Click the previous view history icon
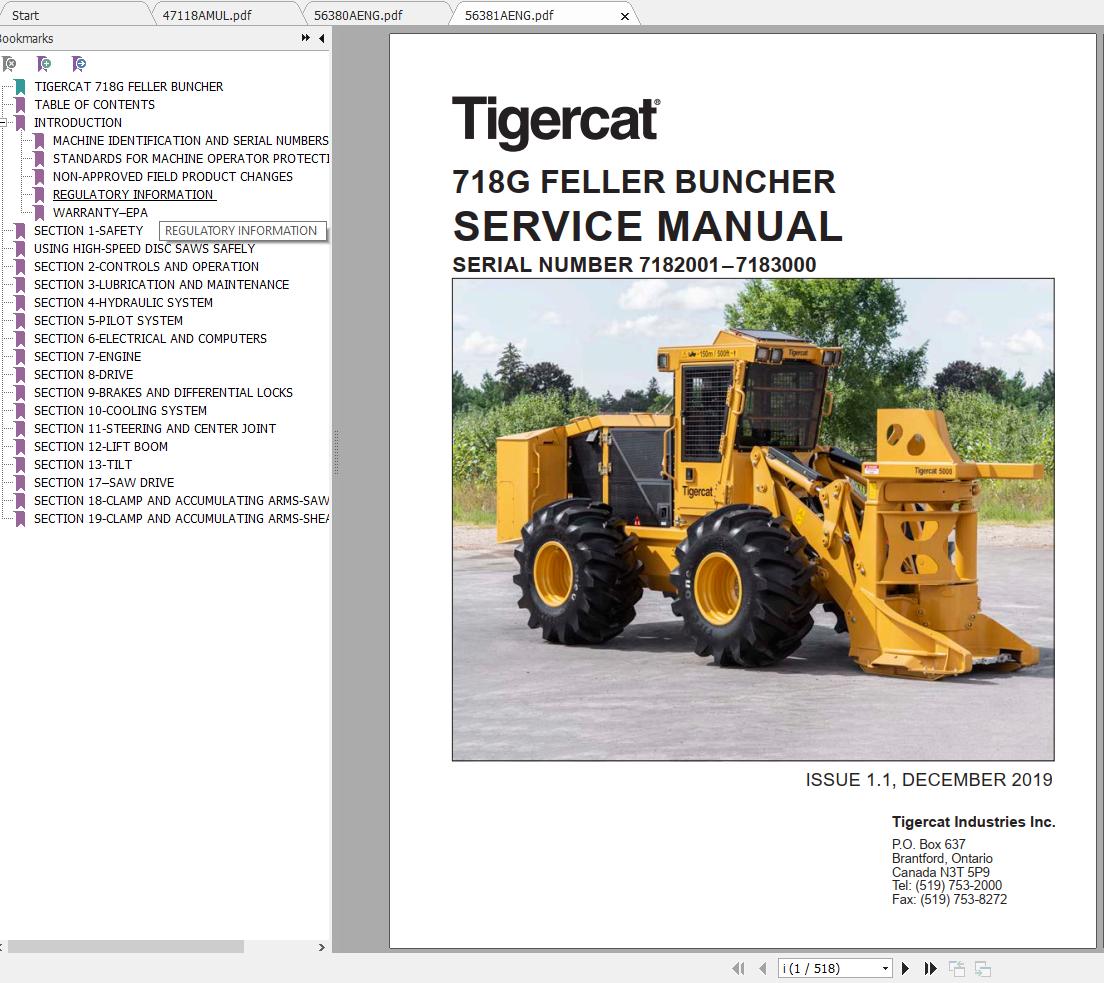 pyautogui.click(x=957, y=968)
